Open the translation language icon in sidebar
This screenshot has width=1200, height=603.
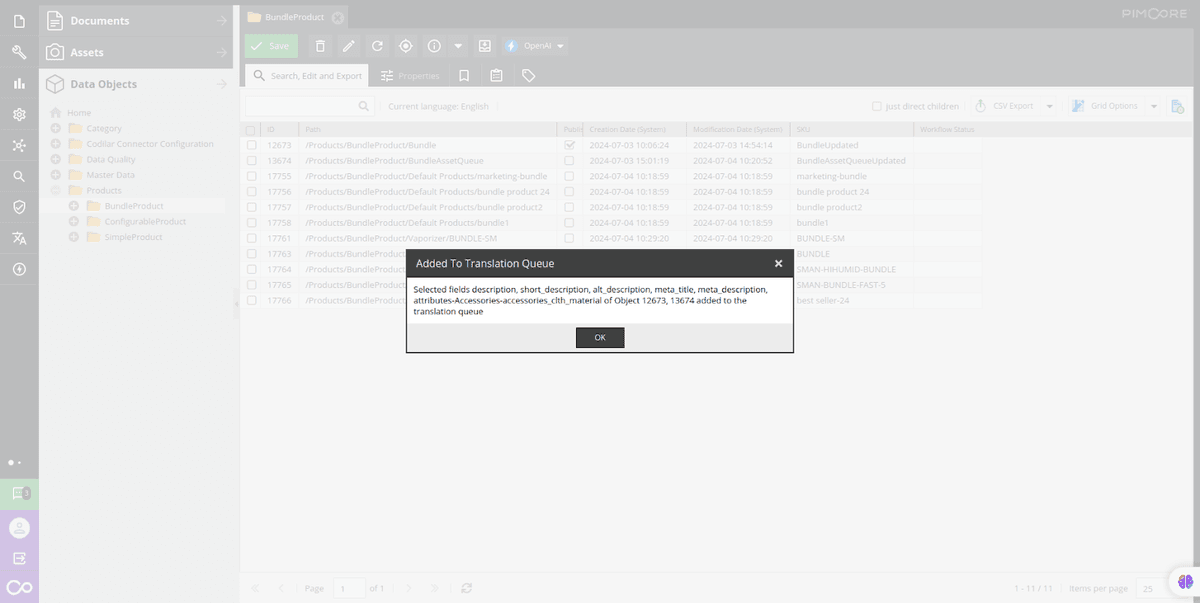point(19,238)
